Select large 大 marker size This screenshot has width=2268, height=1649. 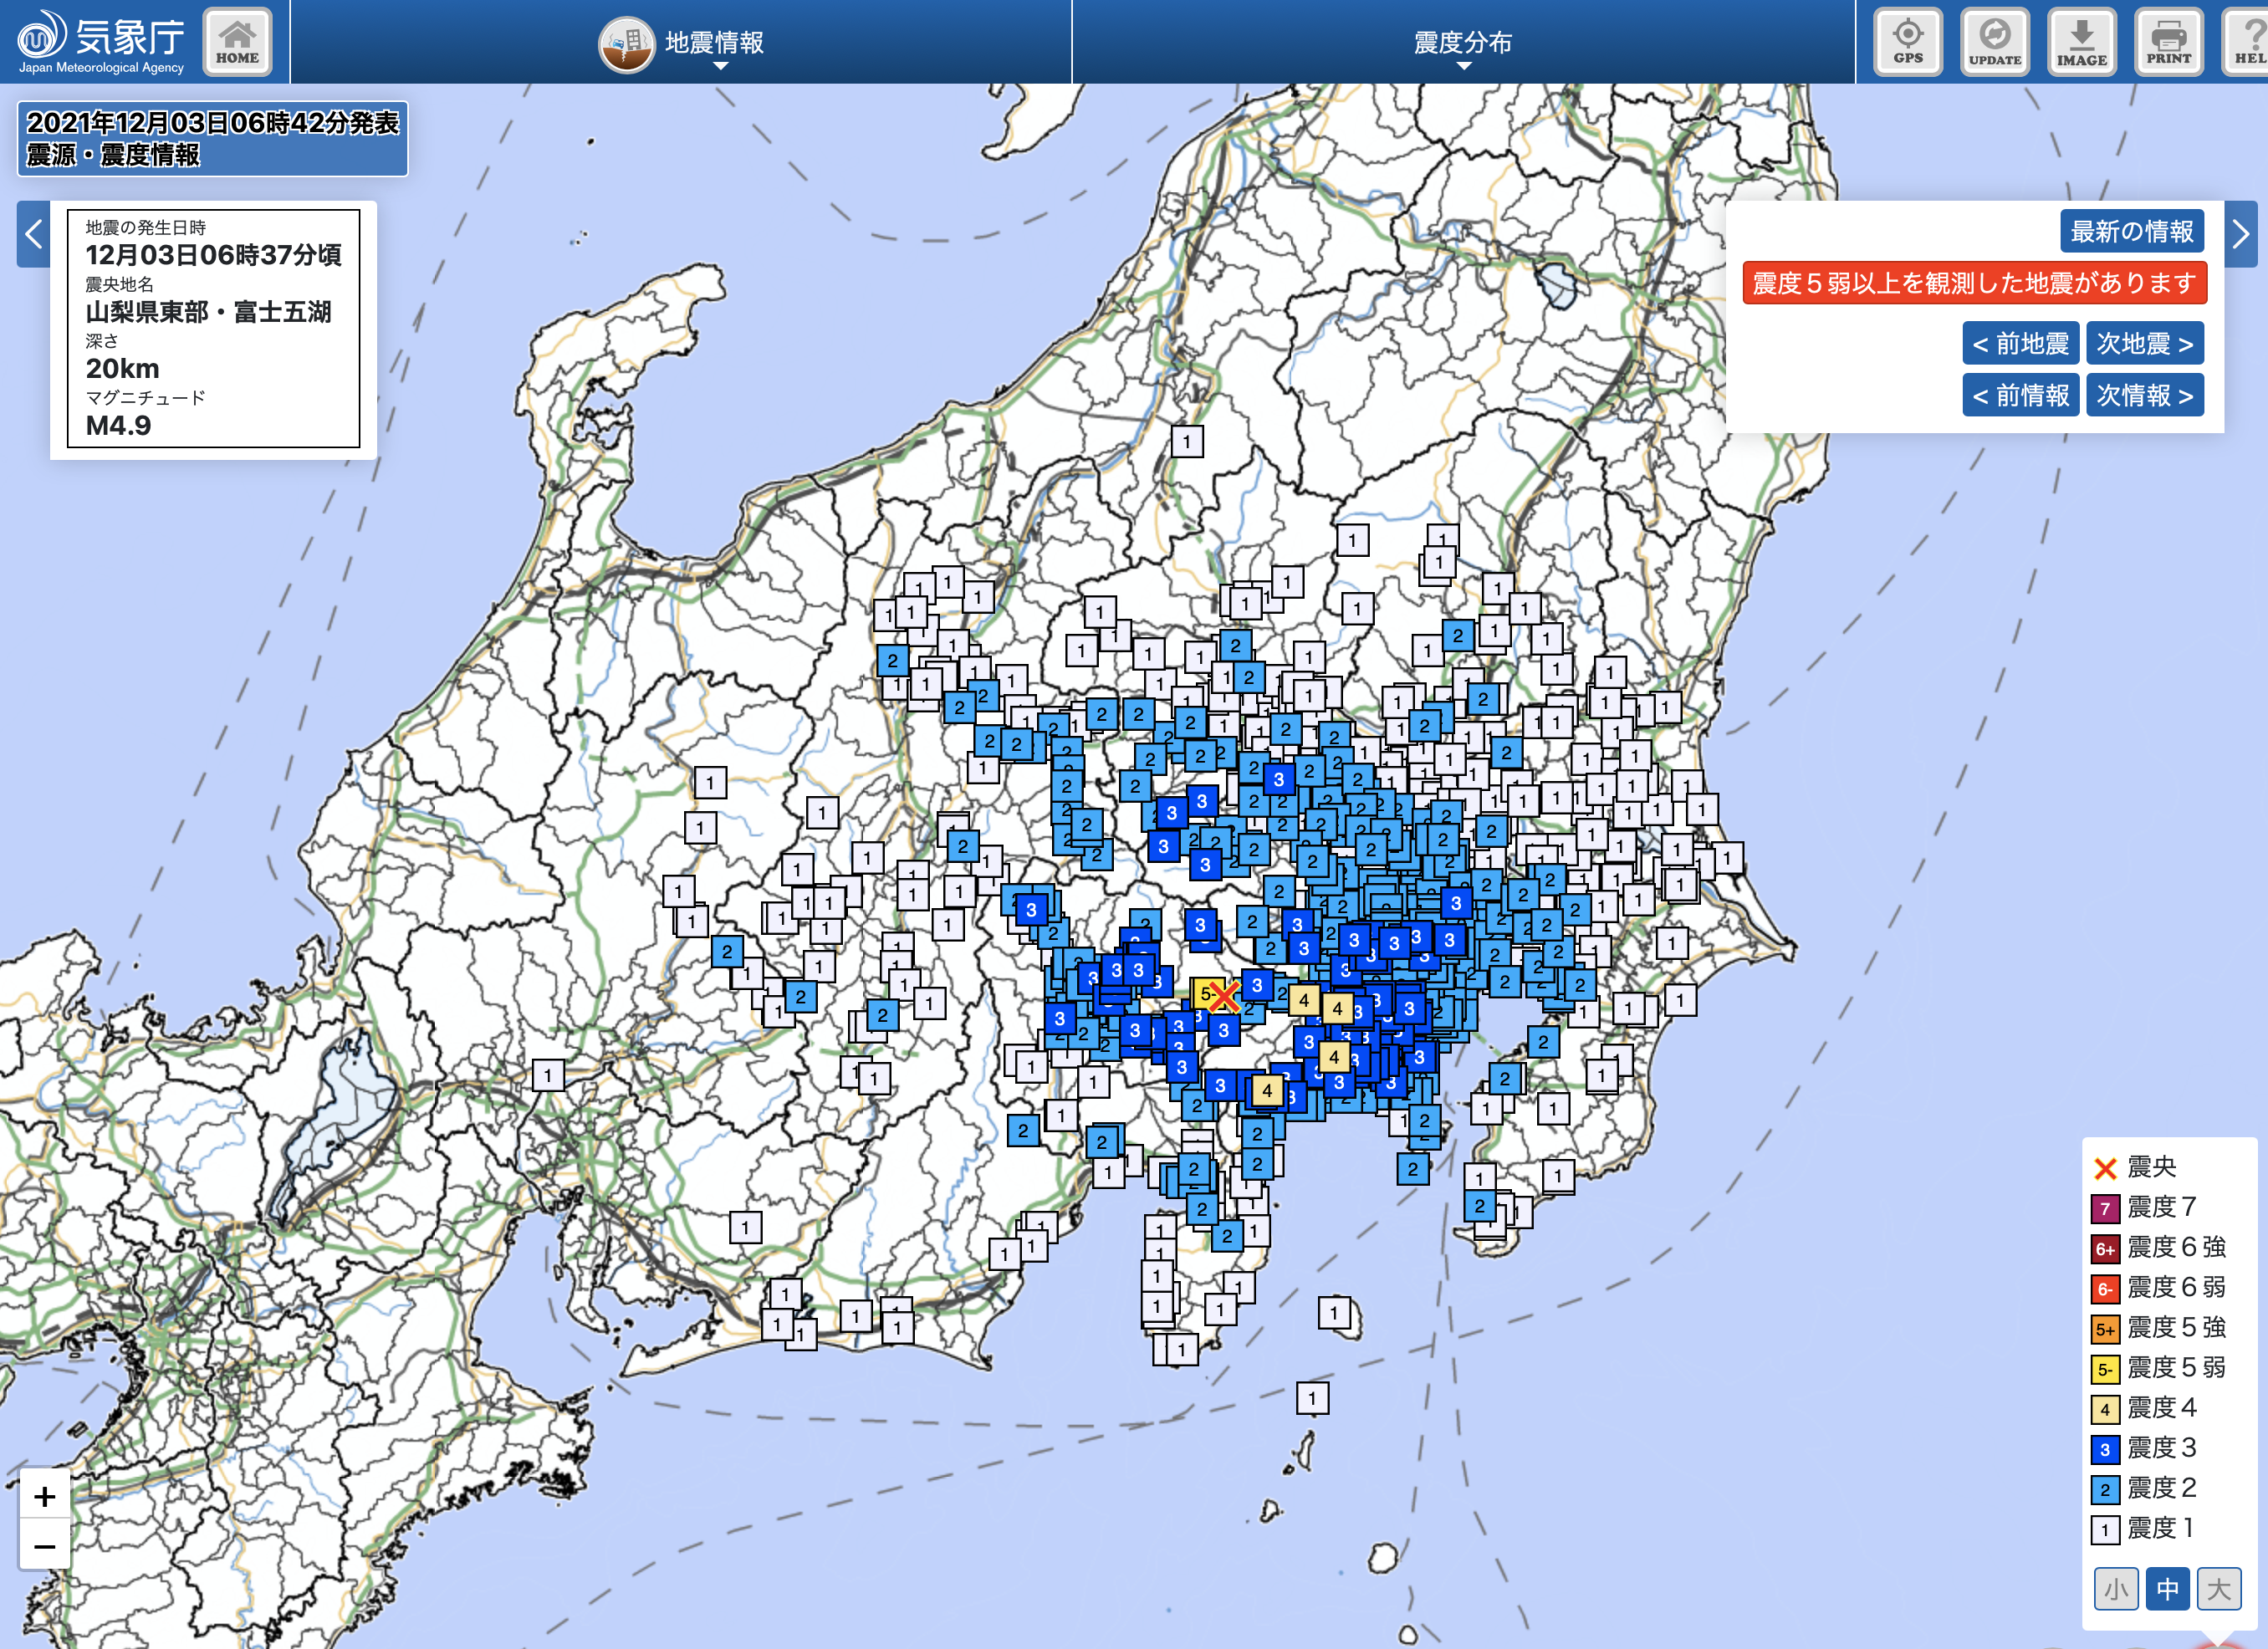pyautogui.click(x=2218, y=1588)
